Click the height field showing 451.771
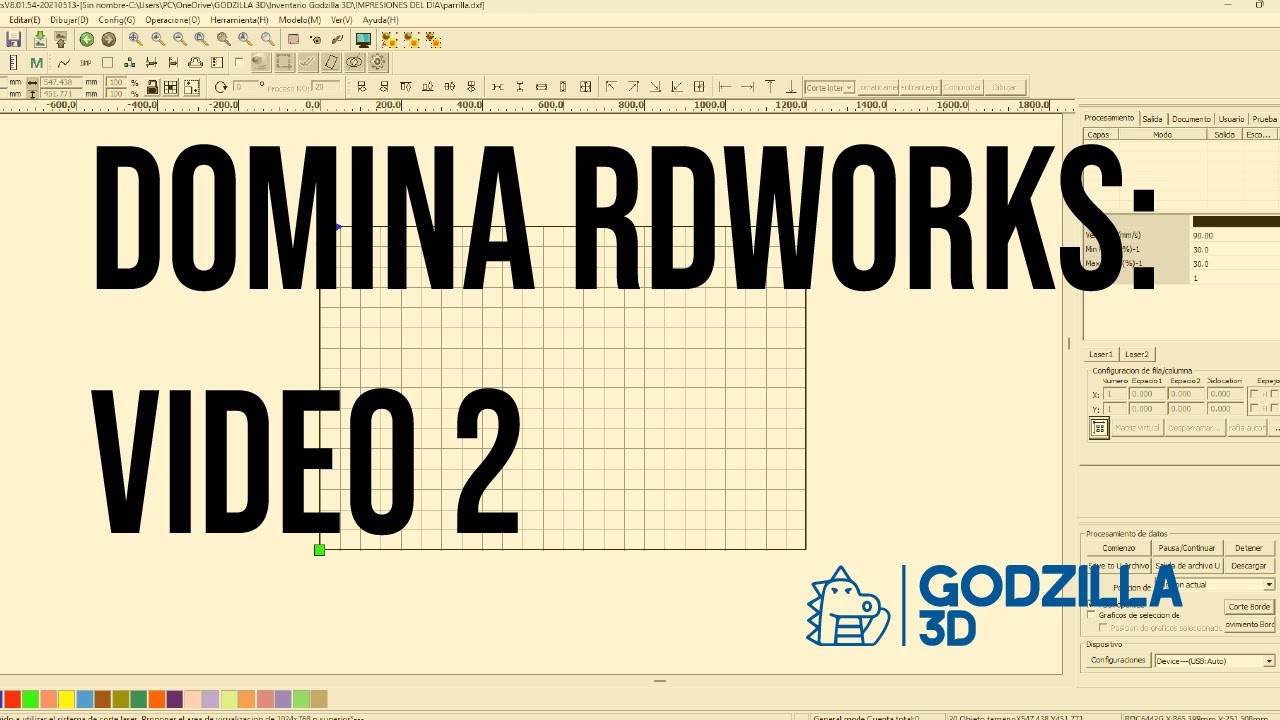Screen dimensions: 1280x720 (60, 93)
